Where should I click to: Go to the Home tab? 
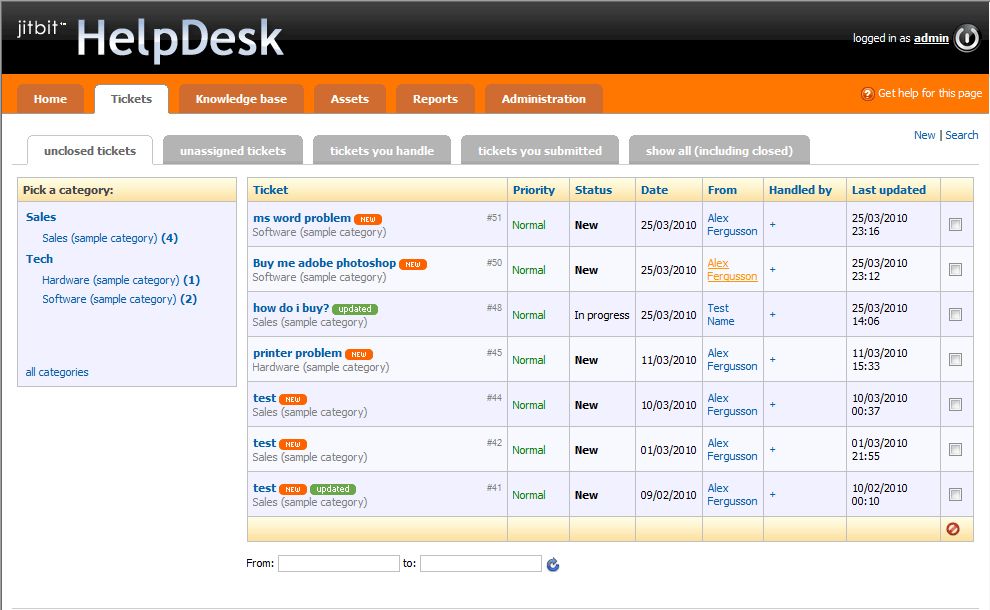(51, 99)
